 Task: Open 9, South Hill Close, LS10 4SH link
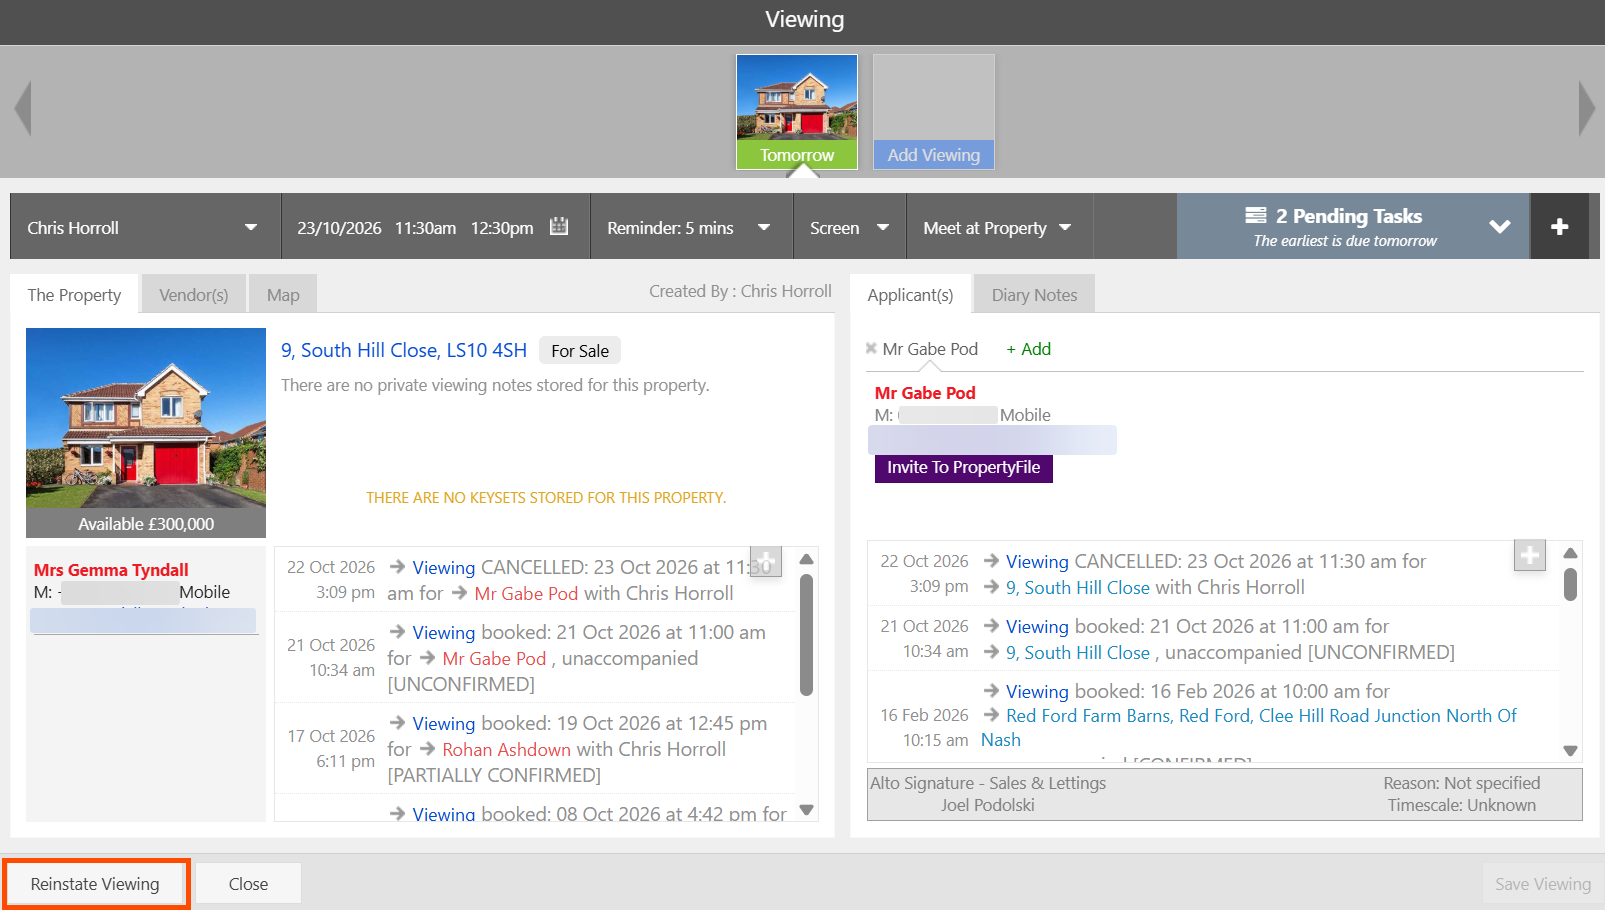coord(404,350)
